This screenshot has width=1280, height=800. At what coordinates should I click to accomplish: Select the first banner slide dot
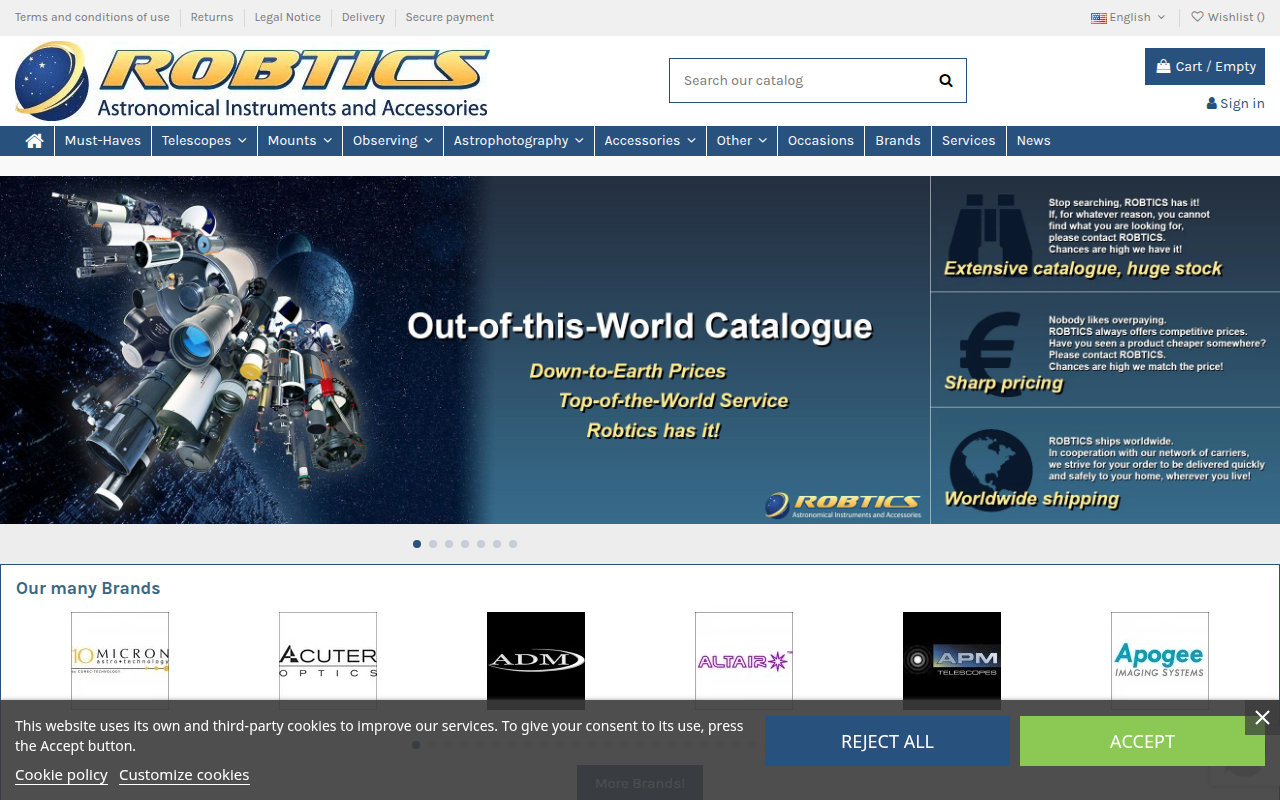417,544
